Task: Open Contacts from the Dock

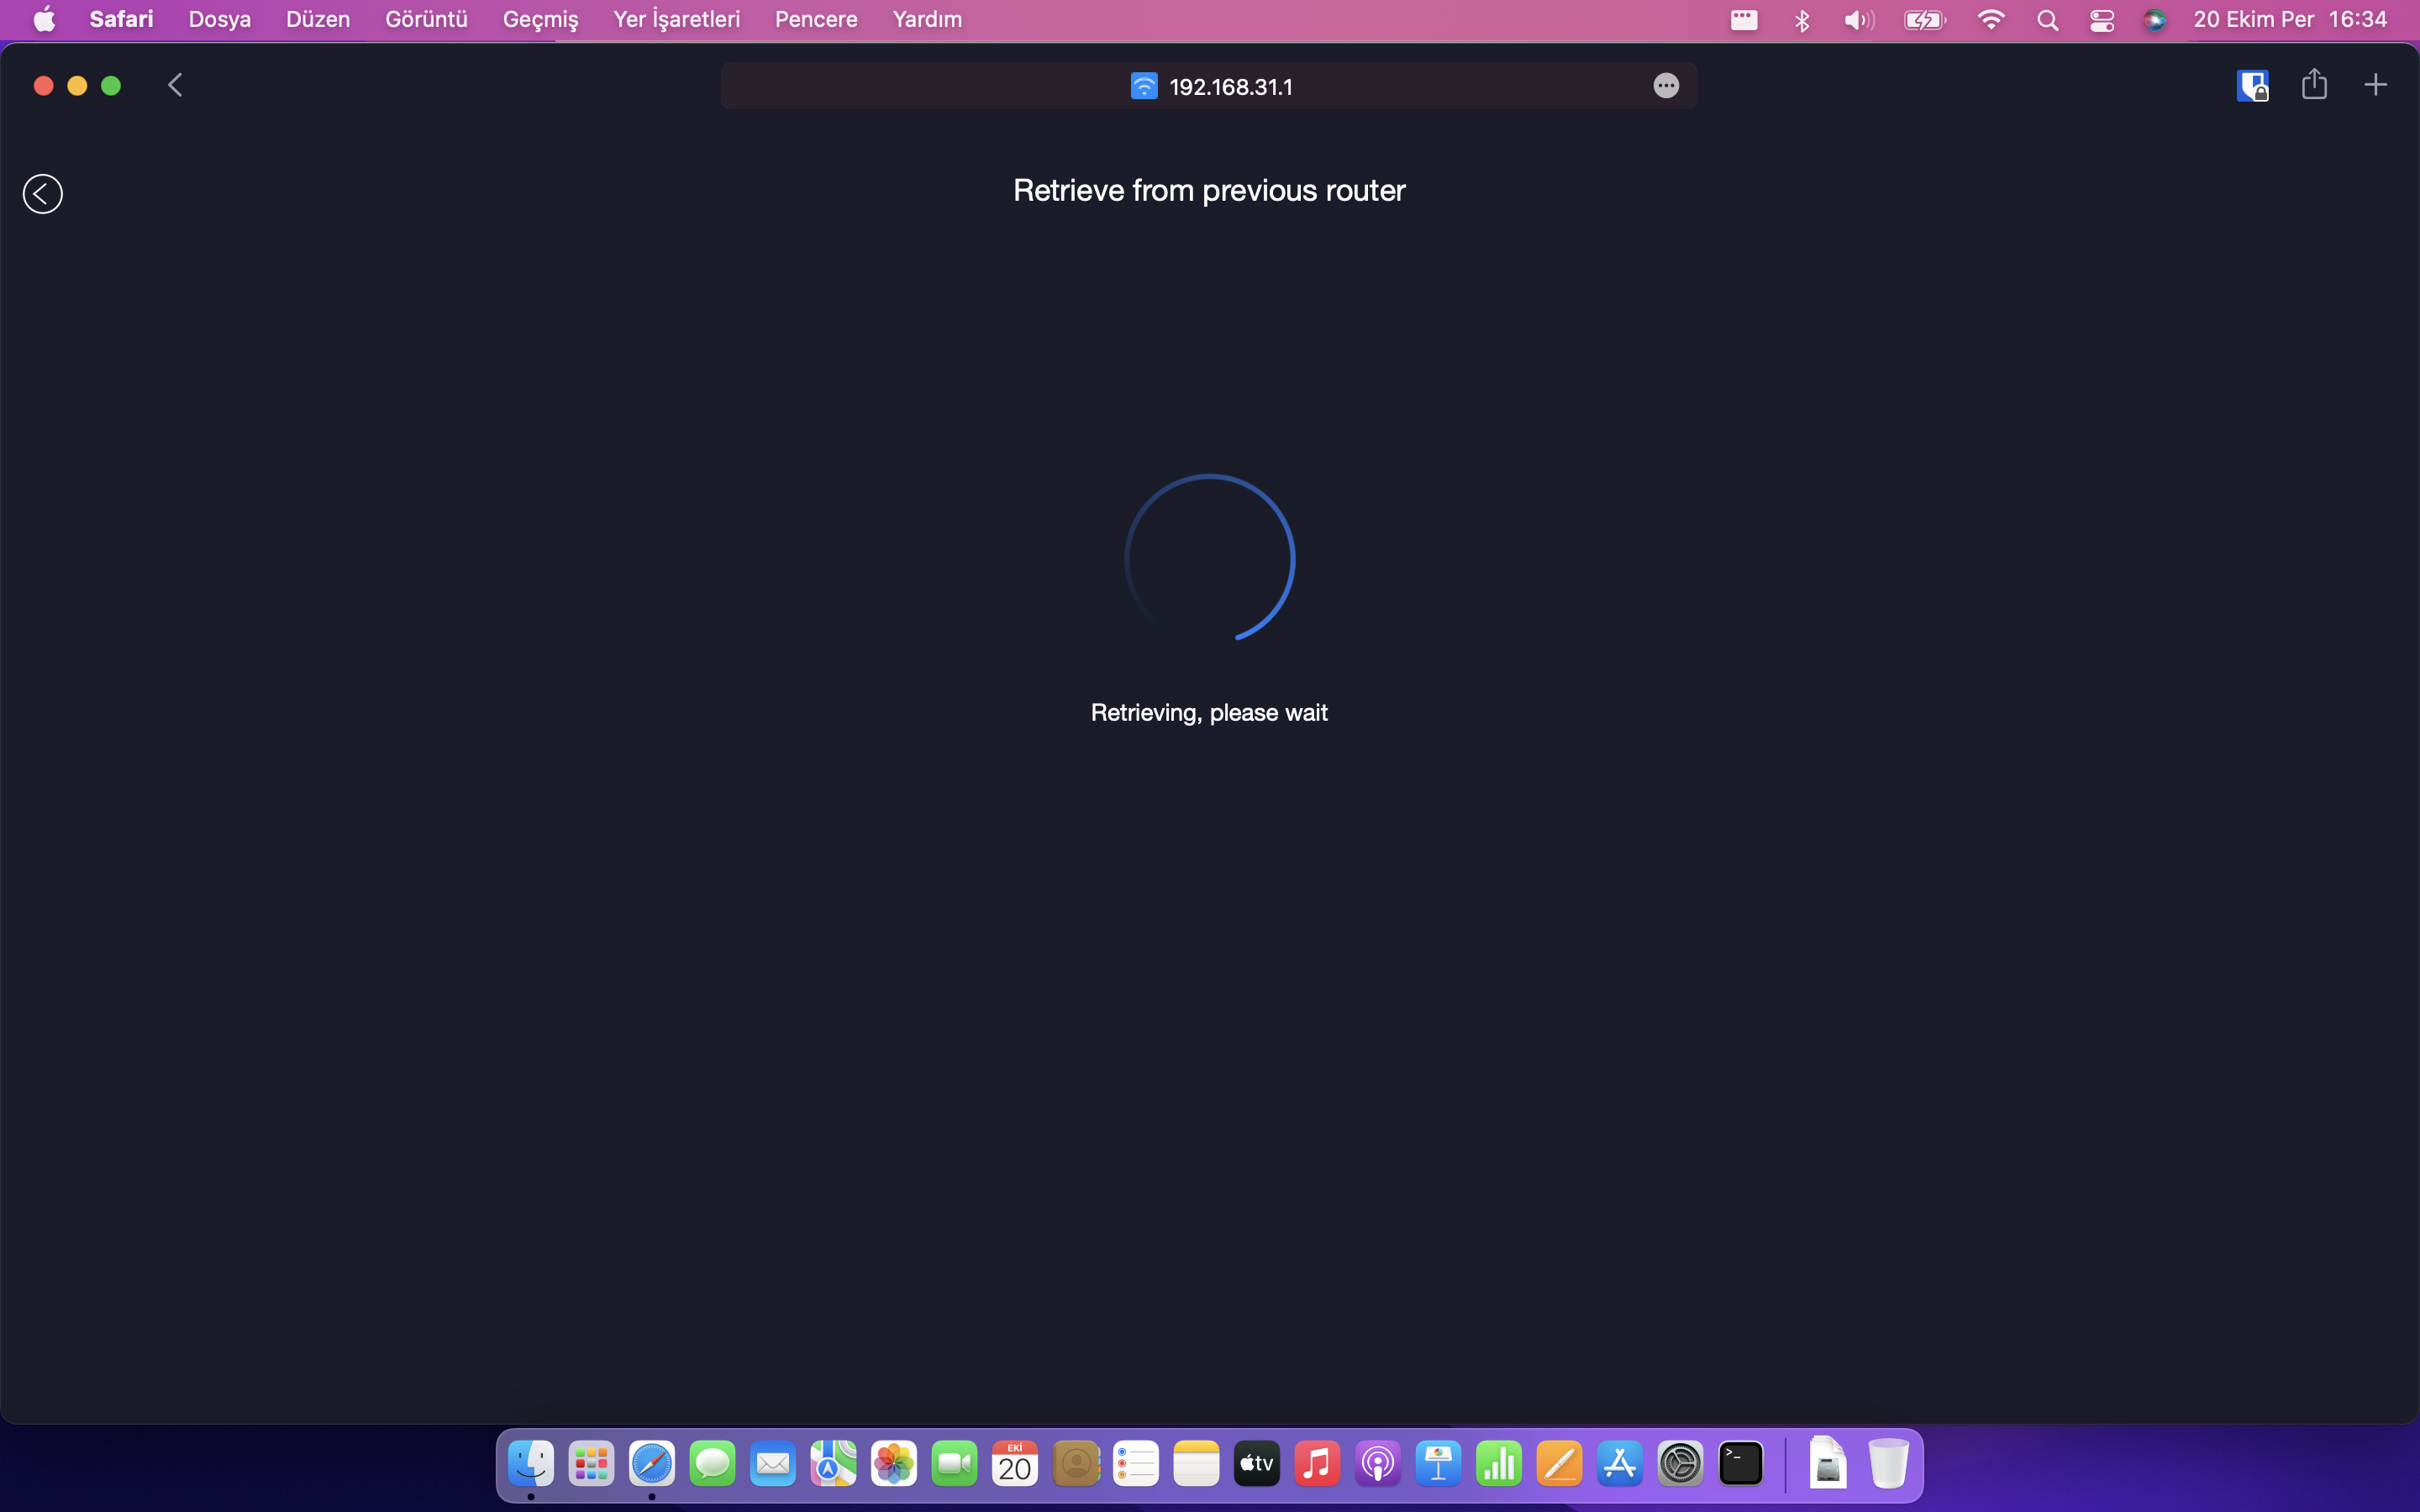Action: pyautogui.click(x=1076, y=1464)
